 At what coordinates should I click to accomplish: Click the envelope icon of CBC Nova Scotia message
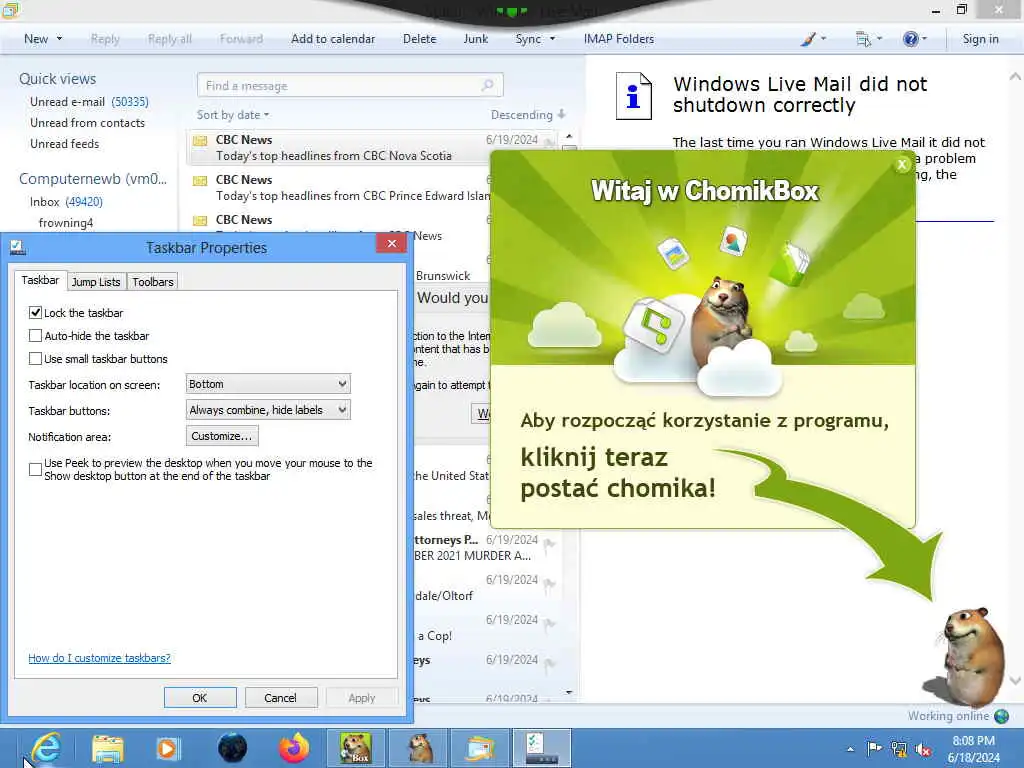200,140
